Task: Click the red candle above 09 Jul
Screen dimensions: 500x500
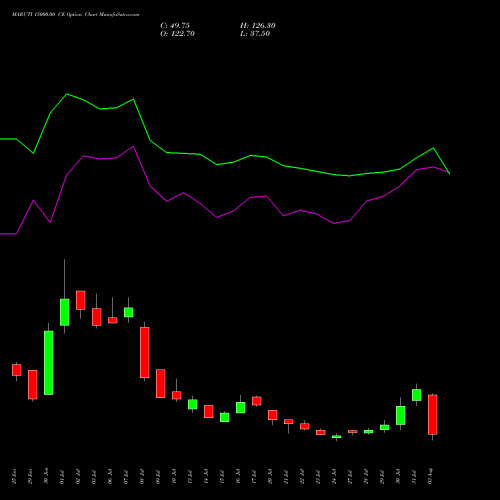Action: pyautogui.click(x=161, y=383)
